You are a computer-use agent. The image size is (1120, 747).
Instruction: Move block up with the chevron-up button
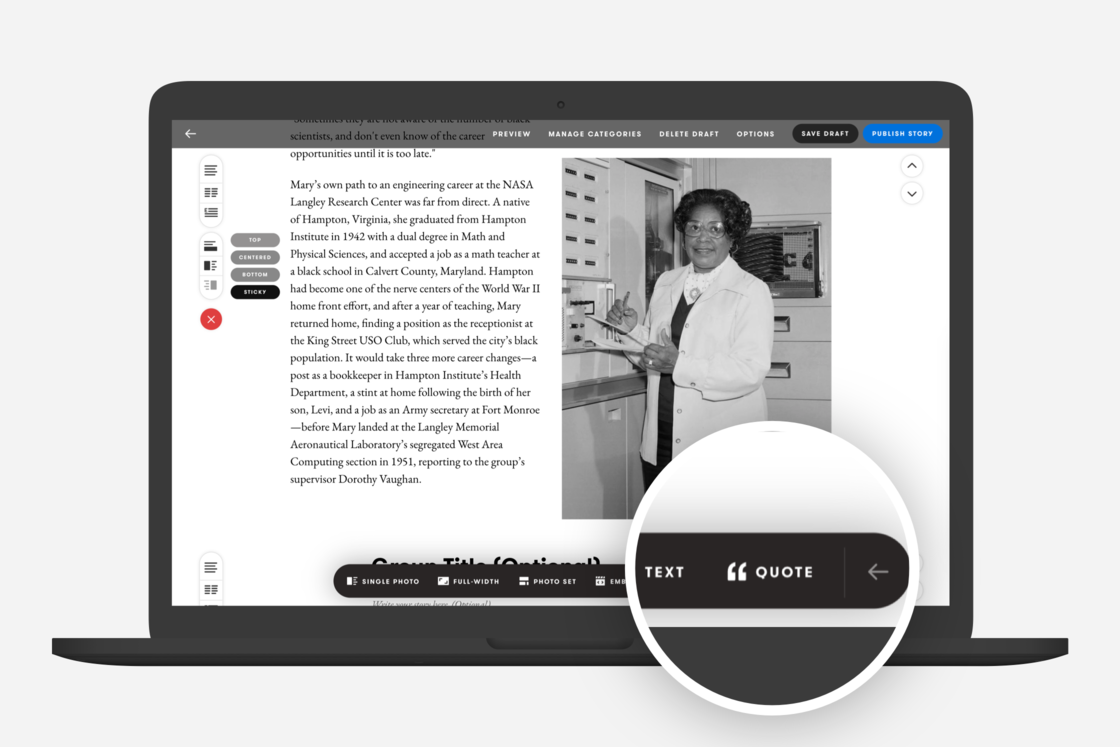point(911,166)
